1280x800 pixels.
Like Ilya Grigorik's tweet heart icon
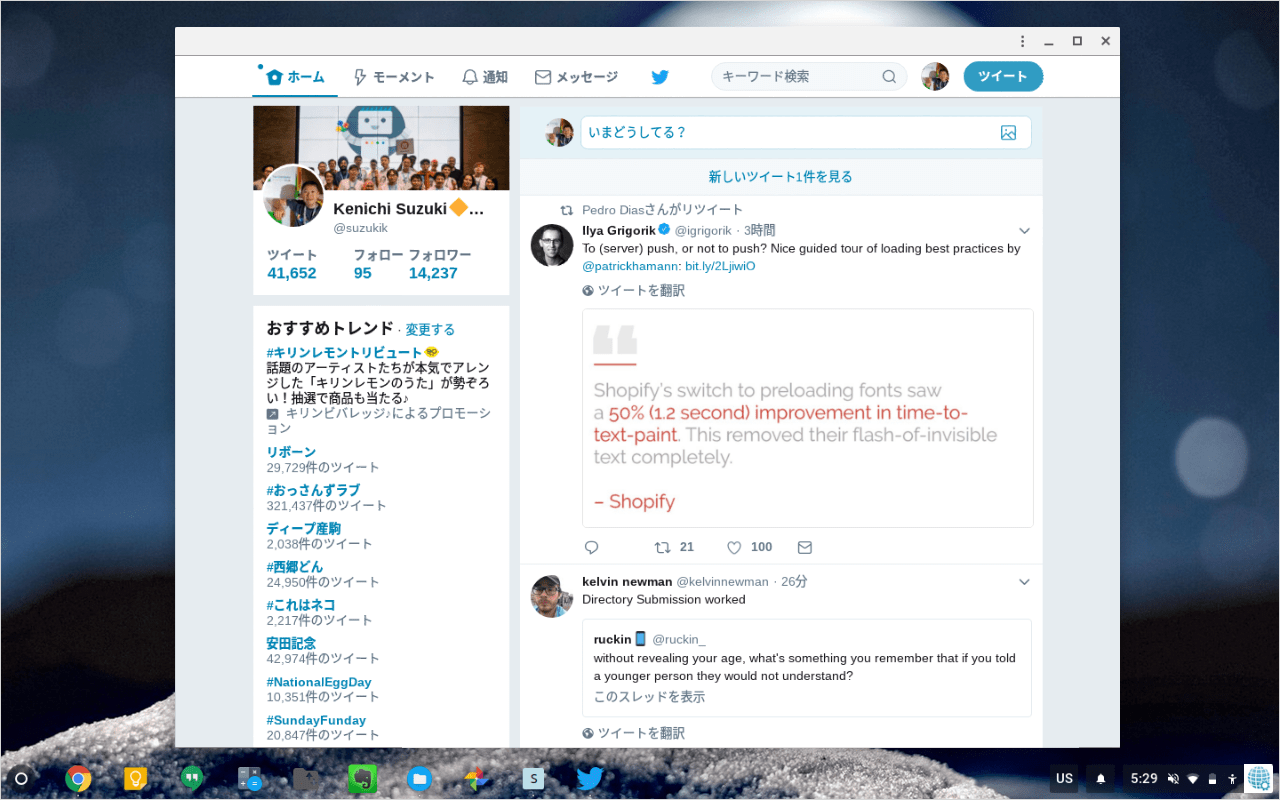click(734, 548)
